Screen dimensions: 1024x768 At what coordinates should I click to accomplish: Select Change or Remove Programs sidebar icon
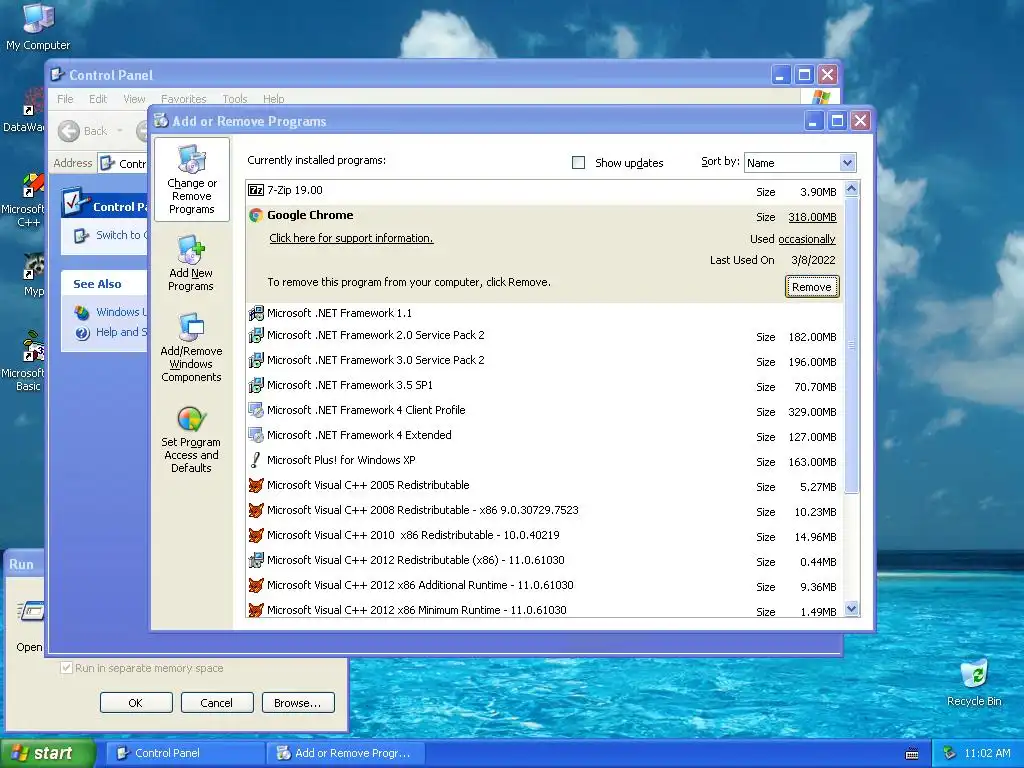[x=191, y=180]
